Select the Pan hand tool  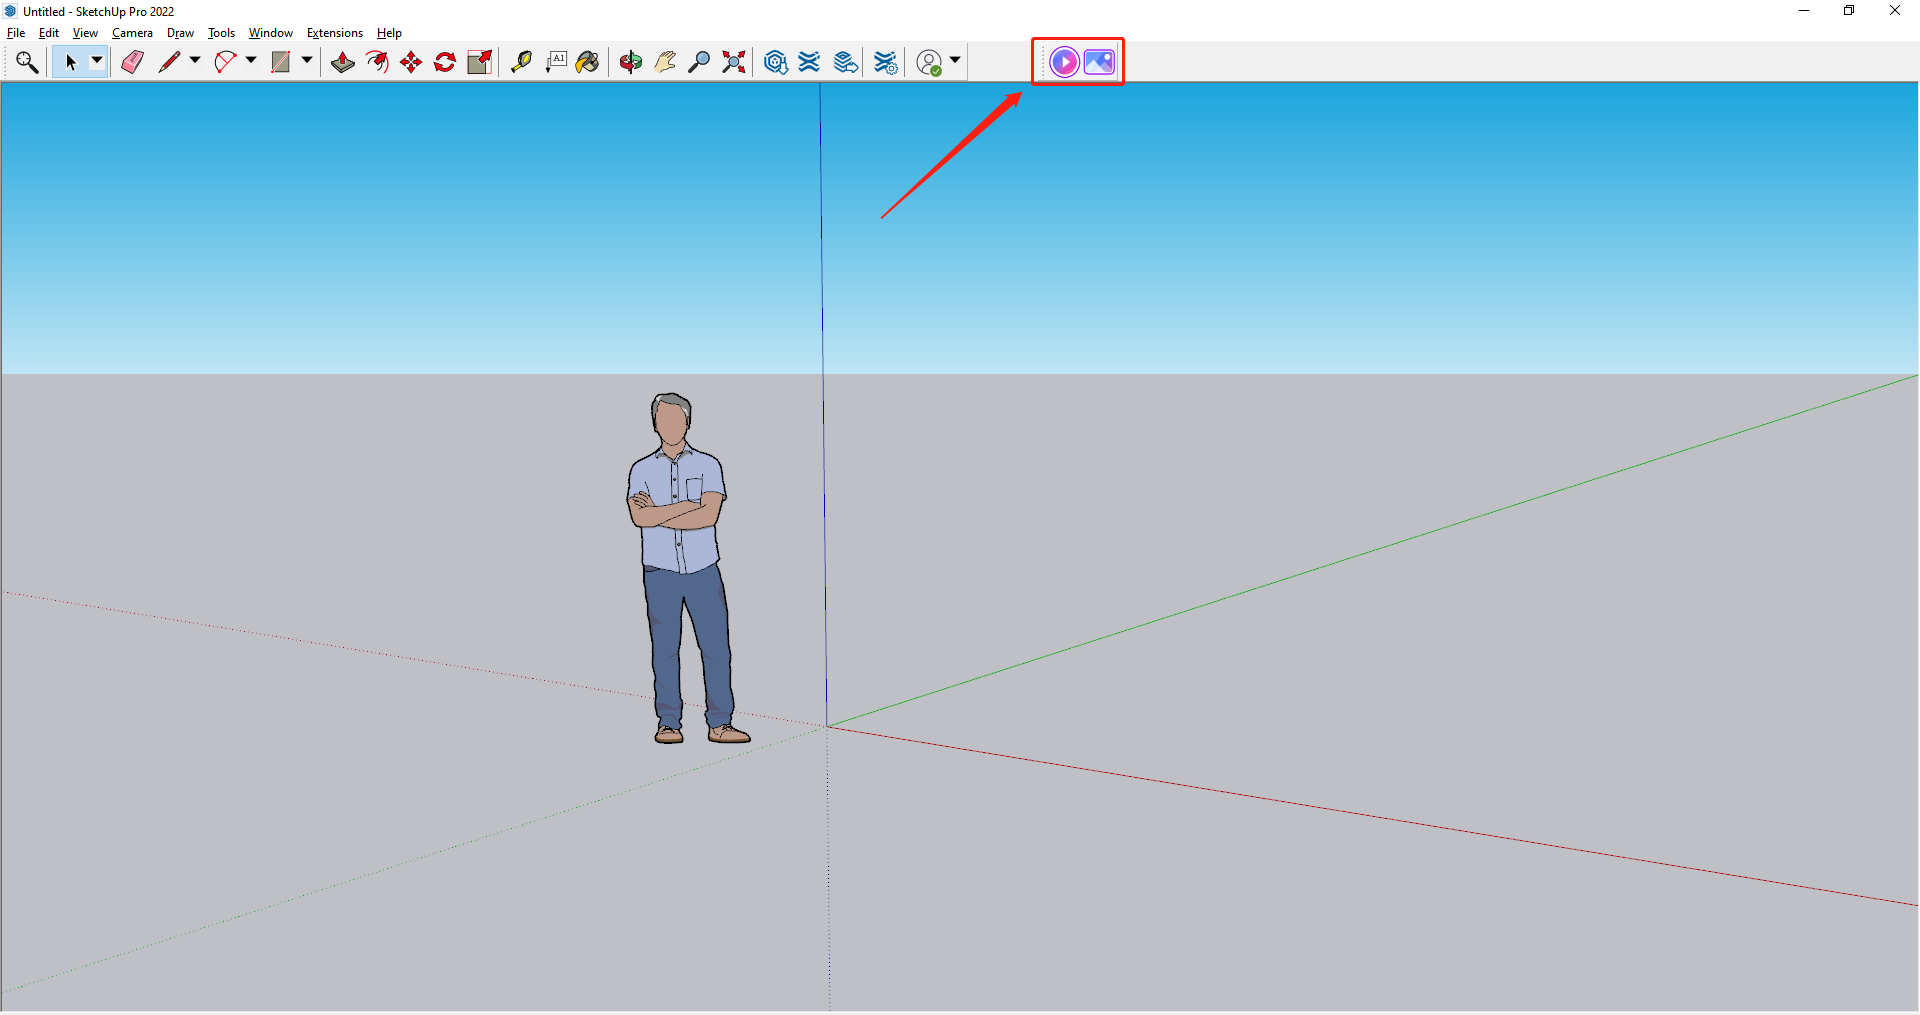pos(665,62)
